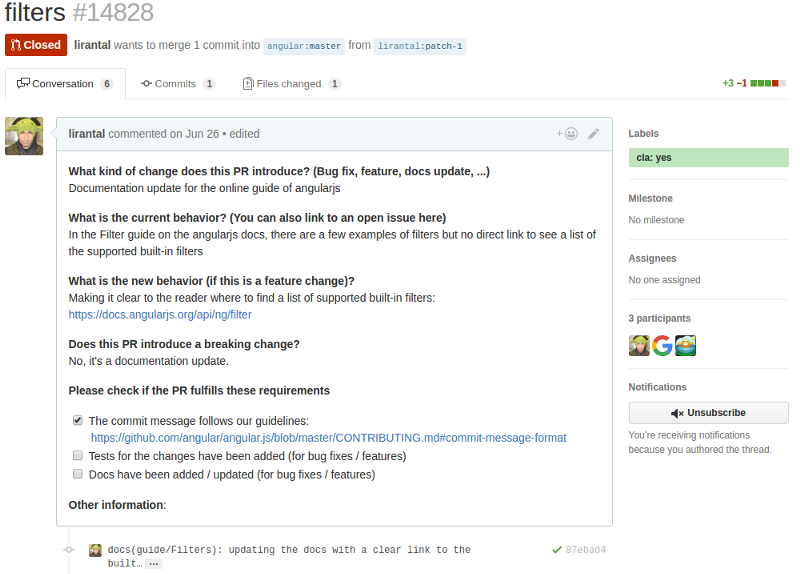Click the green check commit status icon

pyautogui.click(x=556, y=550)
